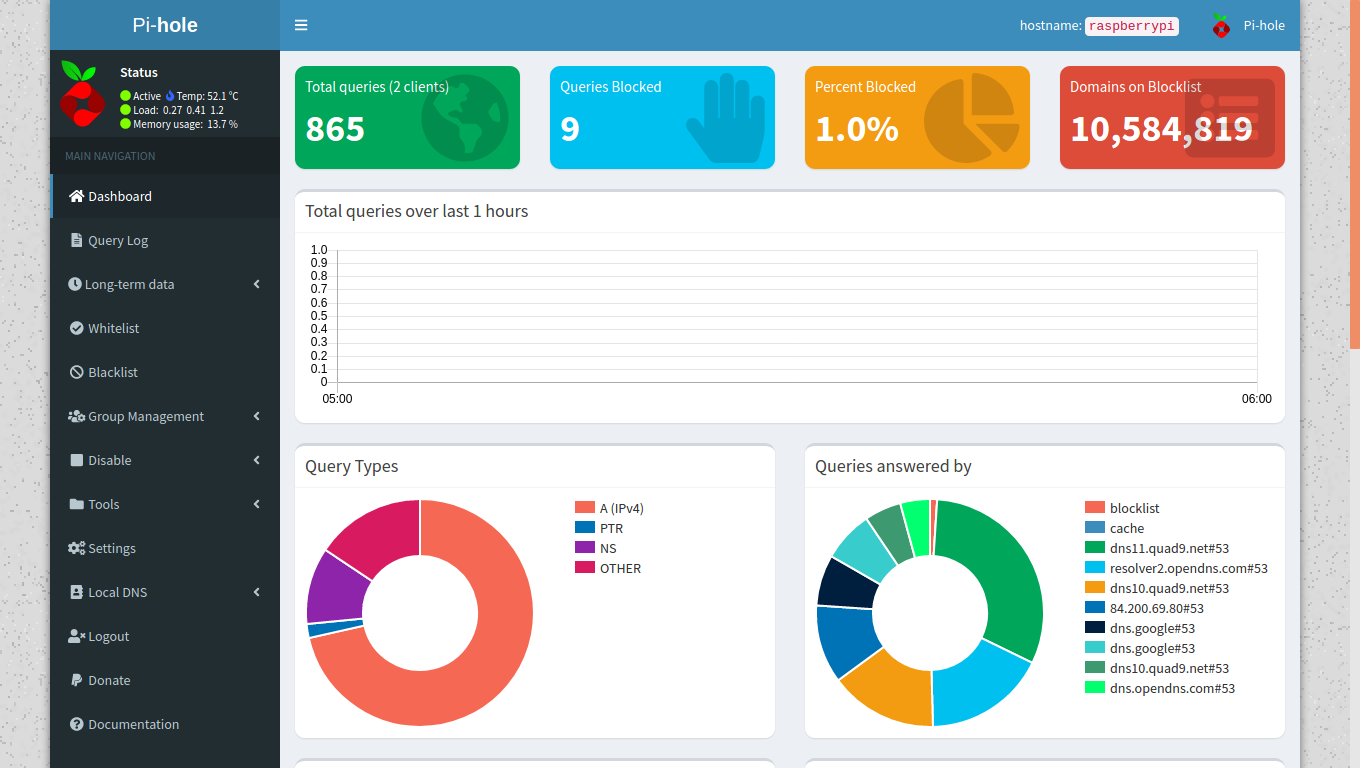The height and width of the screenshot is (768, 1360).
Task: Toggle the sidebar hamburger menu icon
Action: pos(301,25)
